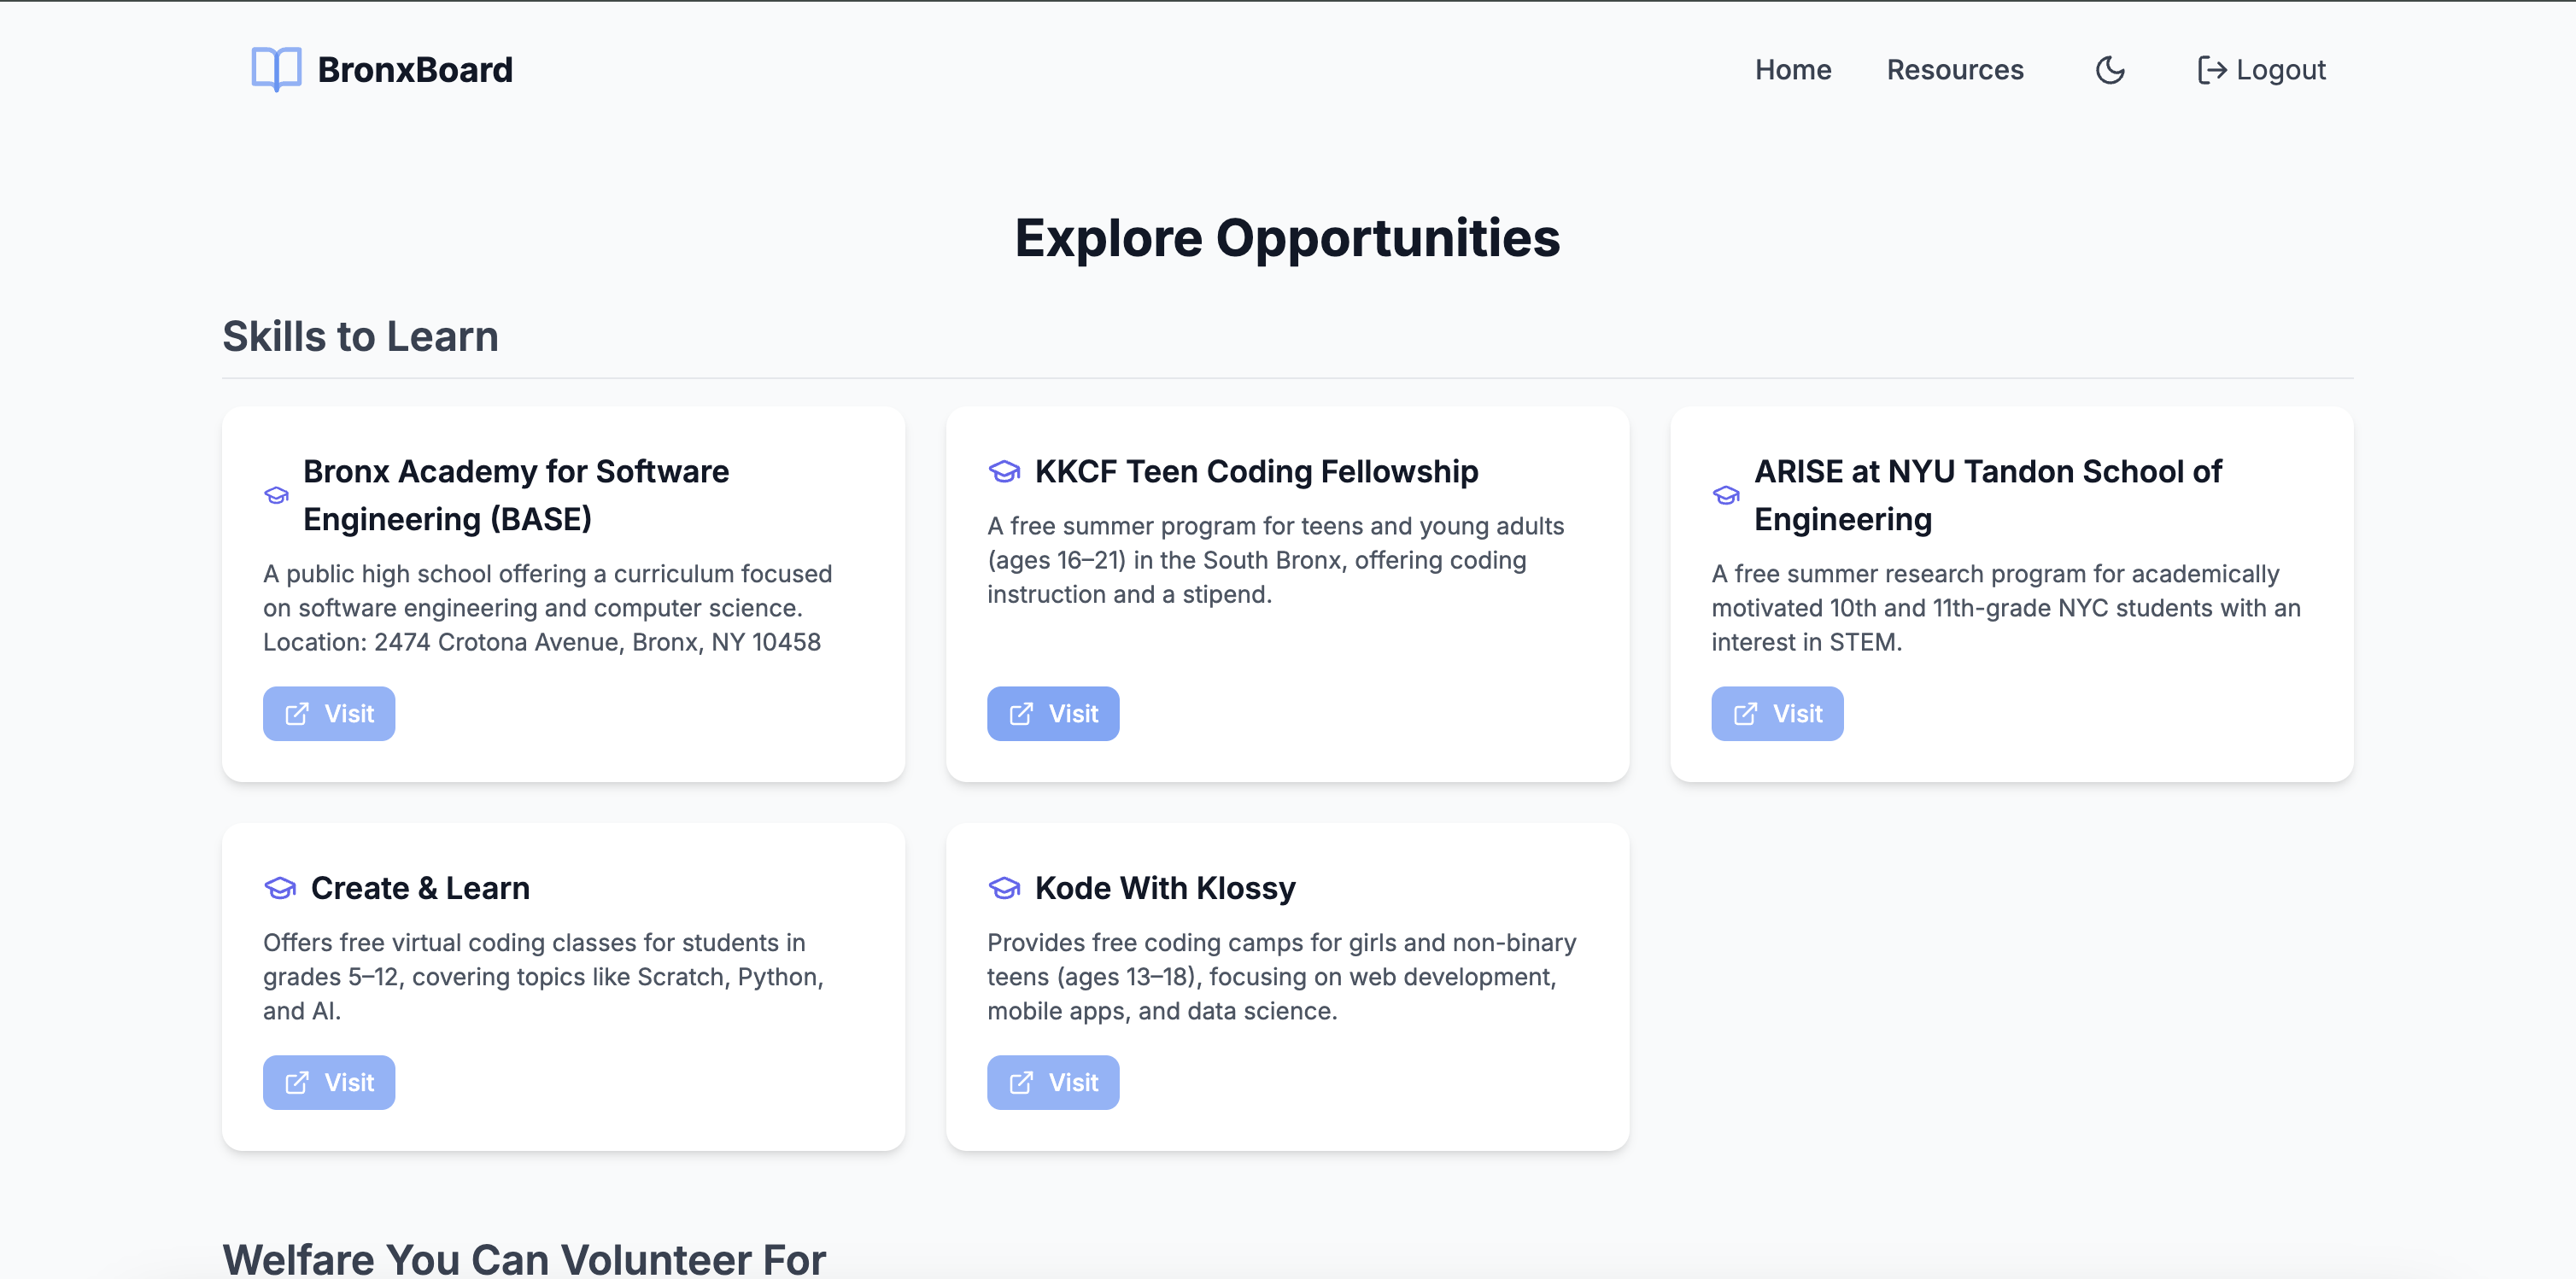Viewport: 2576px width, 1279px height.
Task: Click graduation cap icon beside Create & Learn
Action: (x=280, y=888)
